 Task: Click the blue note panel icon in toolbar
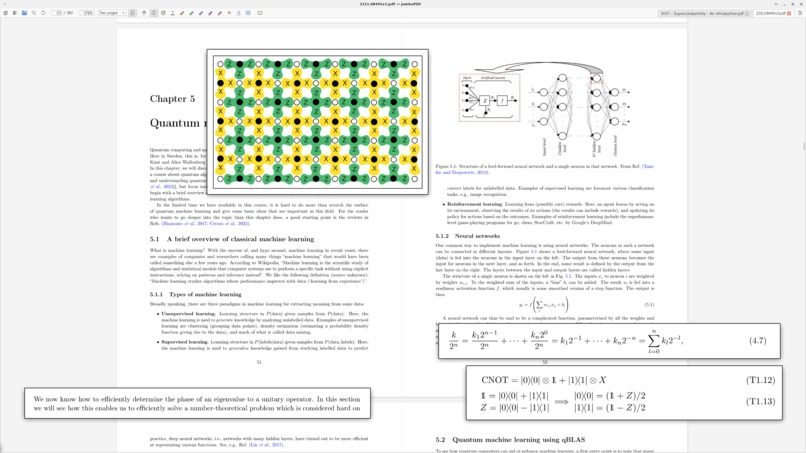point(248,13)
